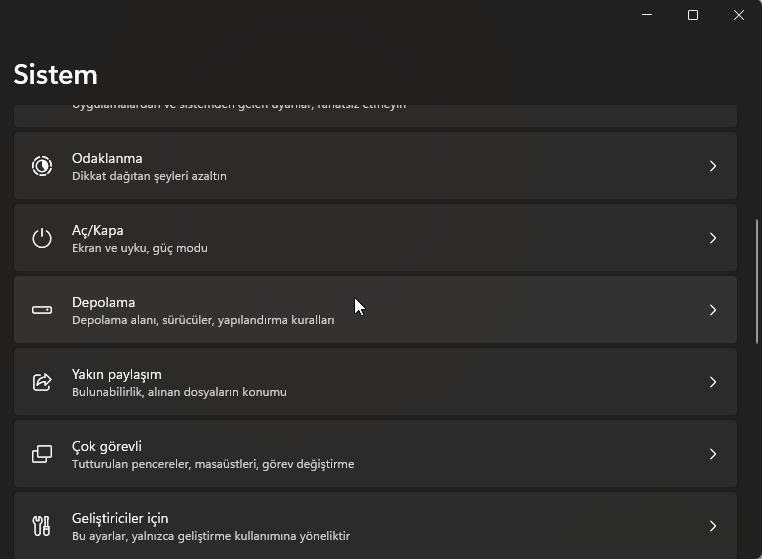Click the Sistem page heading
The height and width of the screenshot is (559, 762).
[x=56, y=75]
